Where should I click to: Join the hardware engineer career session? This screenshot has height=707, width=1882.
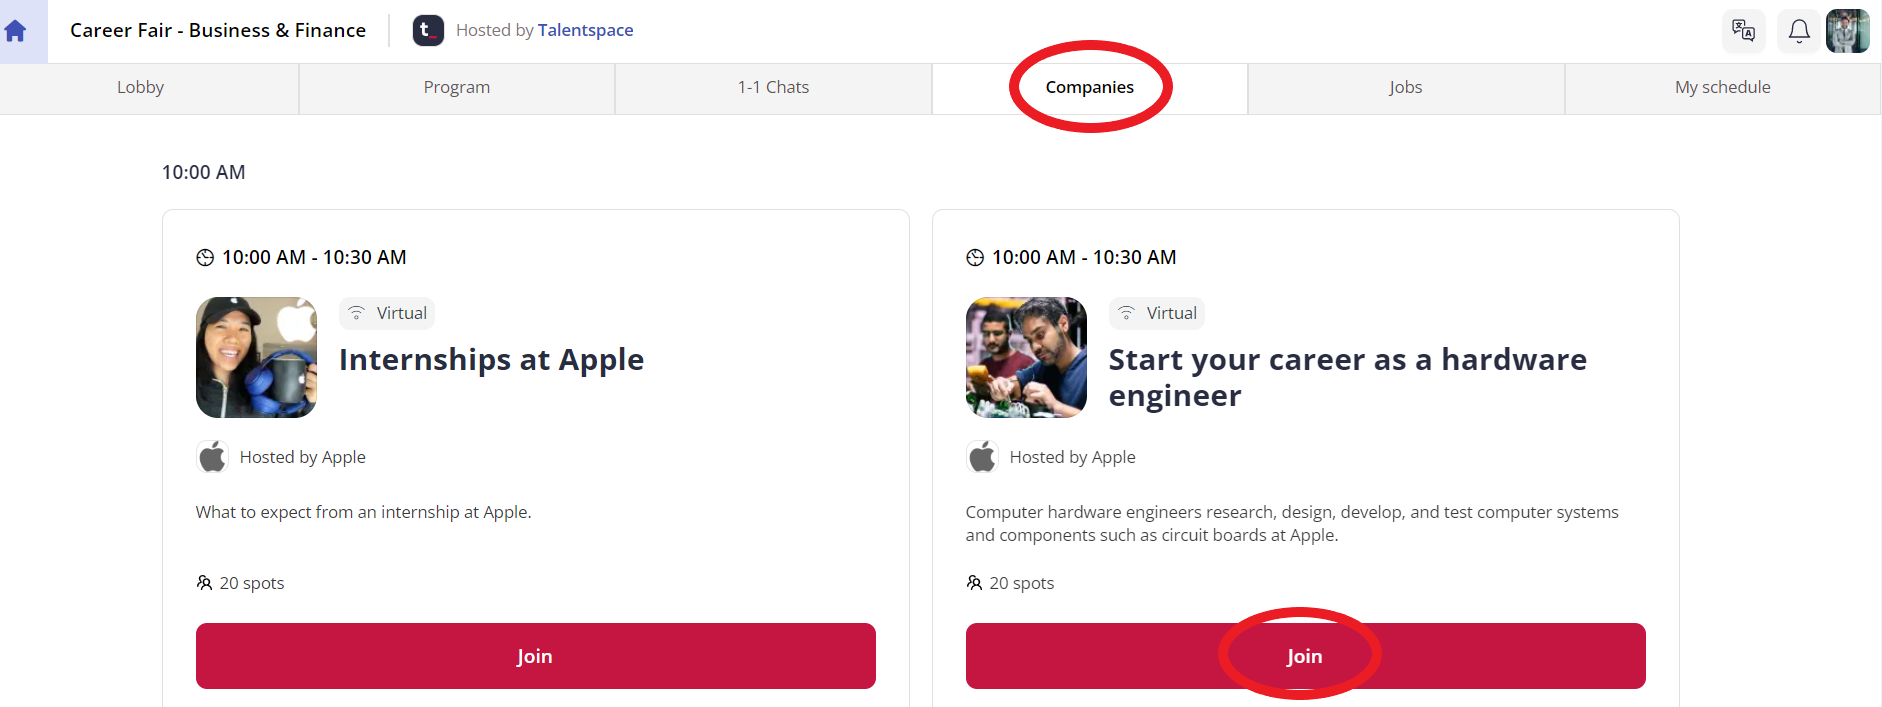click(x=1306, y=656)
